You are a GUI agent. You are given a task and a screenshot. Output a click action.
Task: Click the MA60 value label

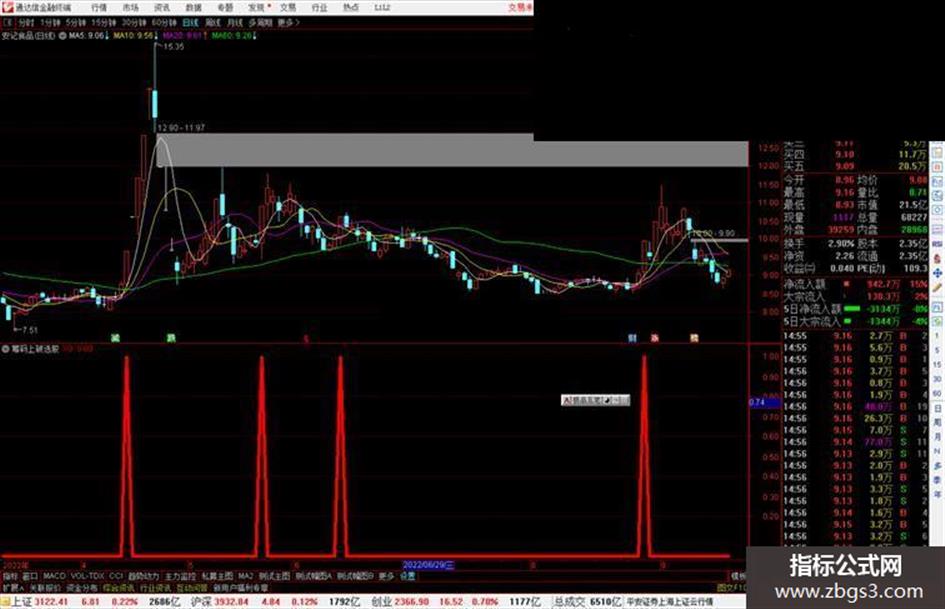coord(234,36)
